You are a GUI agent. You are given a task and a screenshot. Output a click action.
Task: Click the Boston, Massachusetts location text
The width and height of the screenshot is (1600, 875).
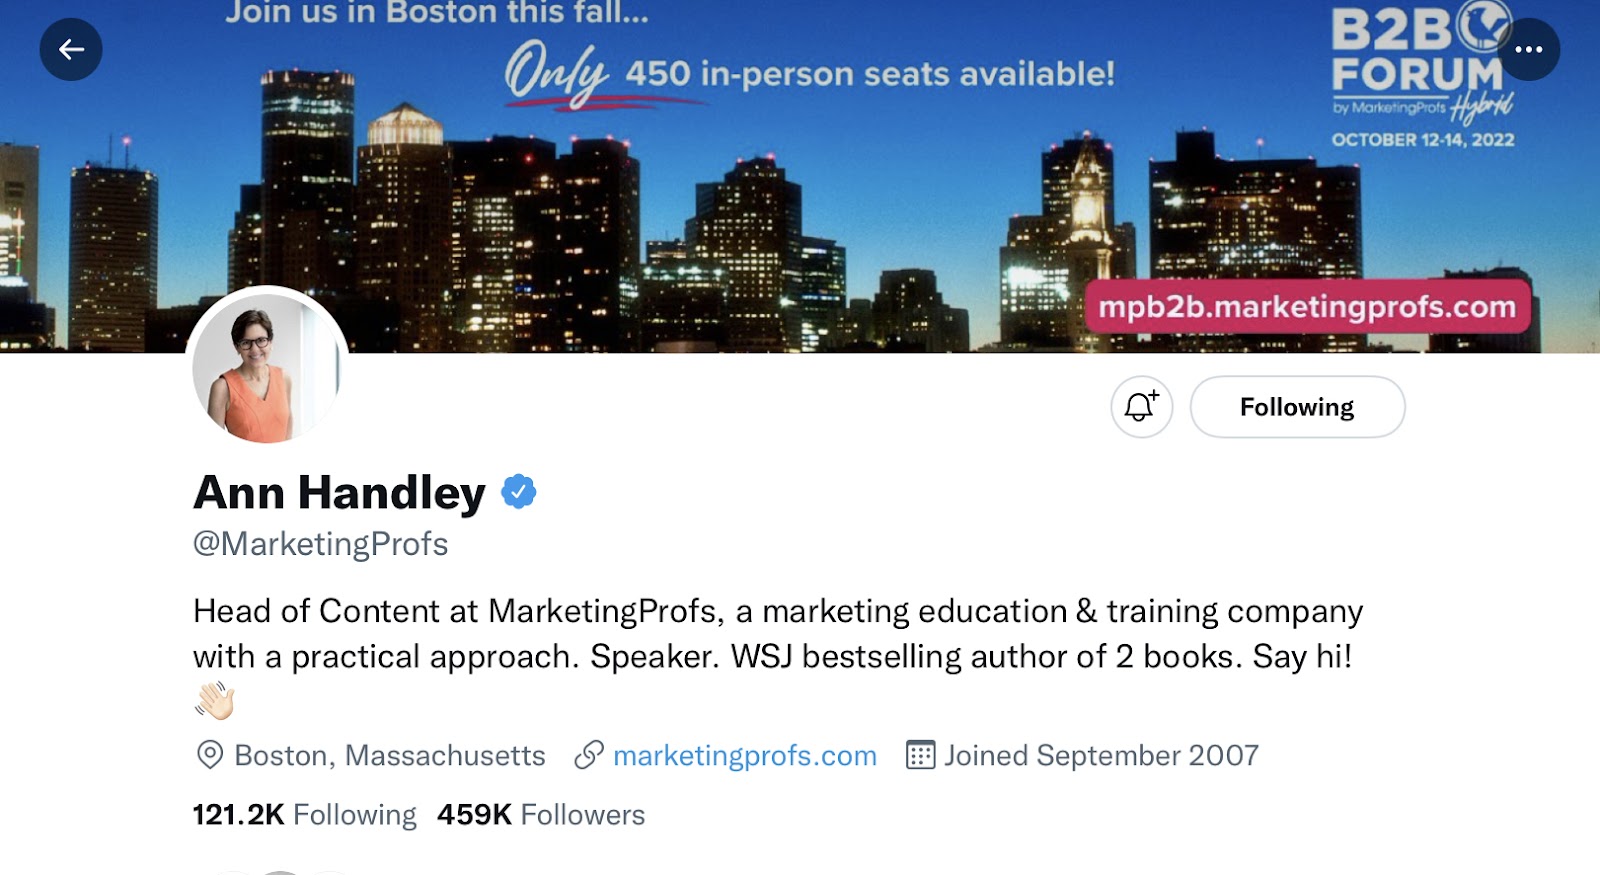pos(389,755)
